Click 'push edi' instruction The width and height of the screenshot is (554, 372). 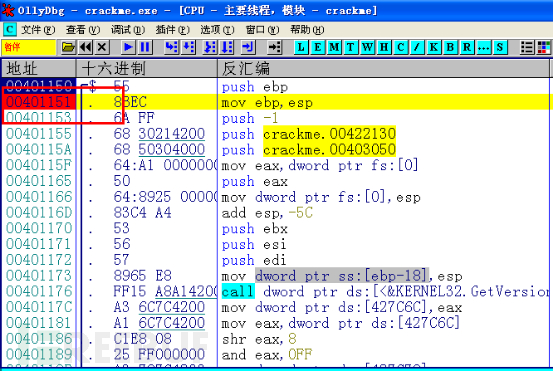coord(254,260)
